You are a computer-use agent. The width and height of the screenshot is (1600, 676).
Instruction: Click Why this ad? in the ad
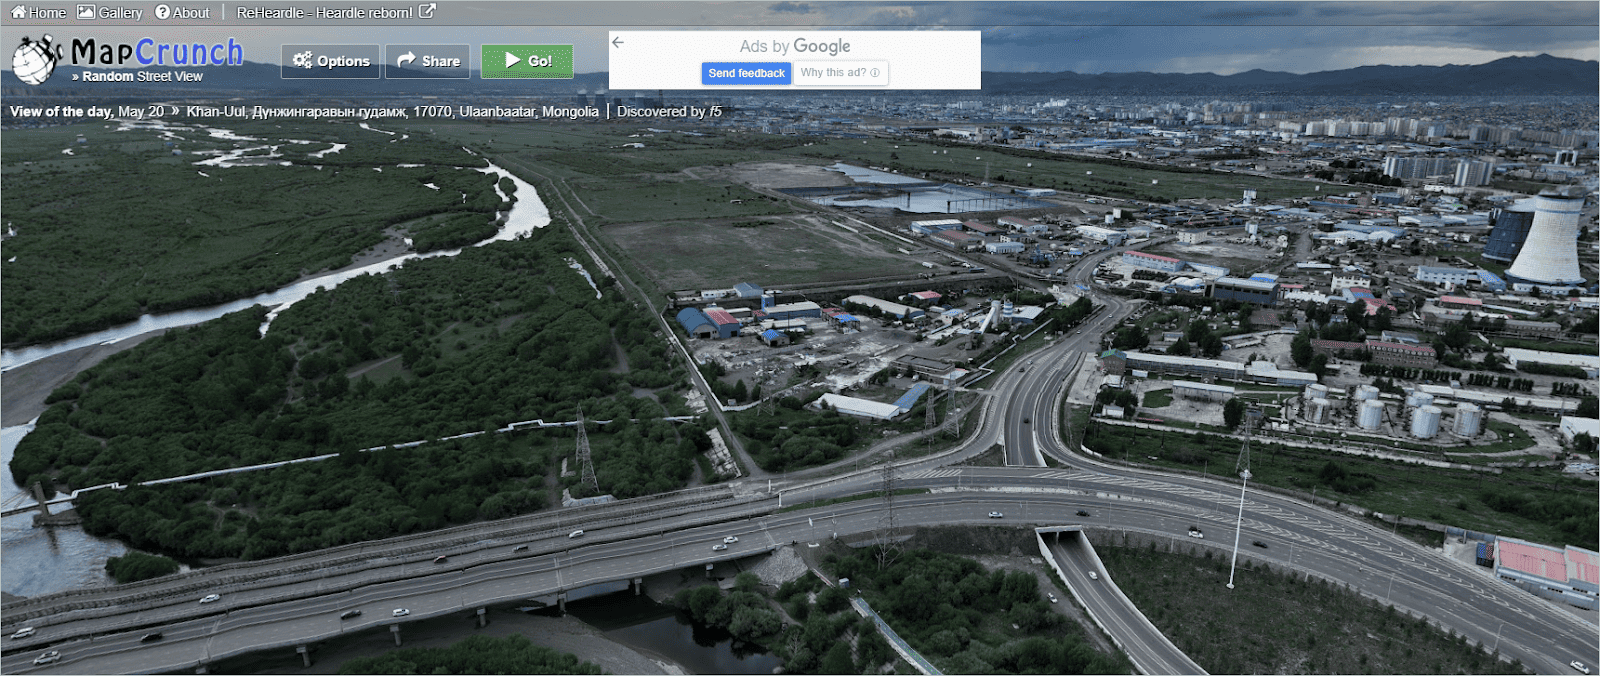point(840,73)
